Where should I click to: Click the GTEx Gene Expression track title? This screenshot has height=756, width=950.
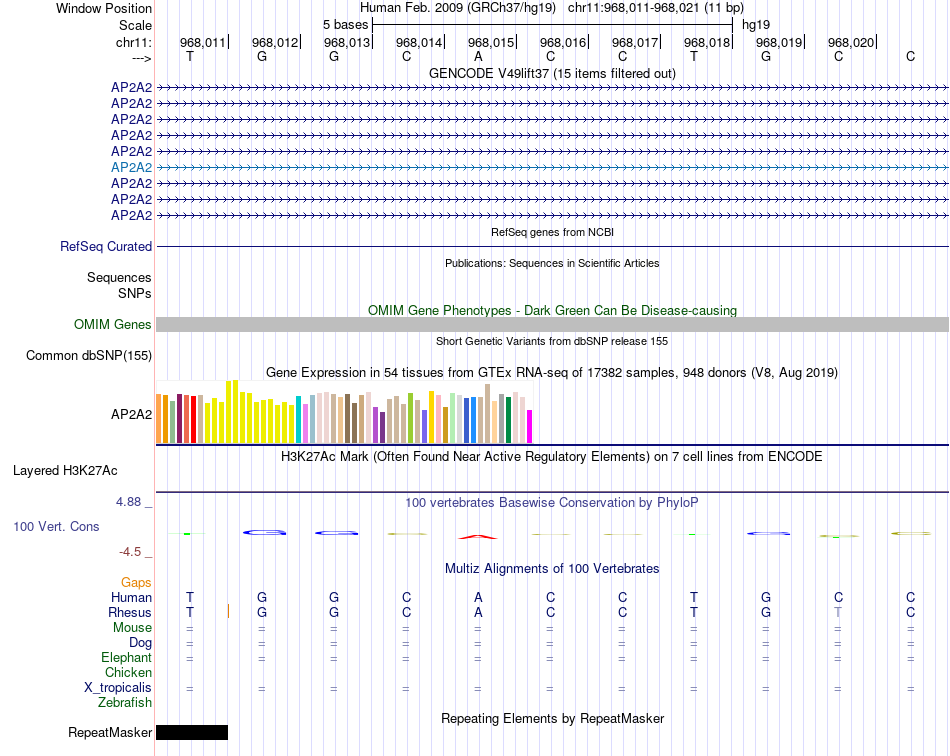click(552, 373)
